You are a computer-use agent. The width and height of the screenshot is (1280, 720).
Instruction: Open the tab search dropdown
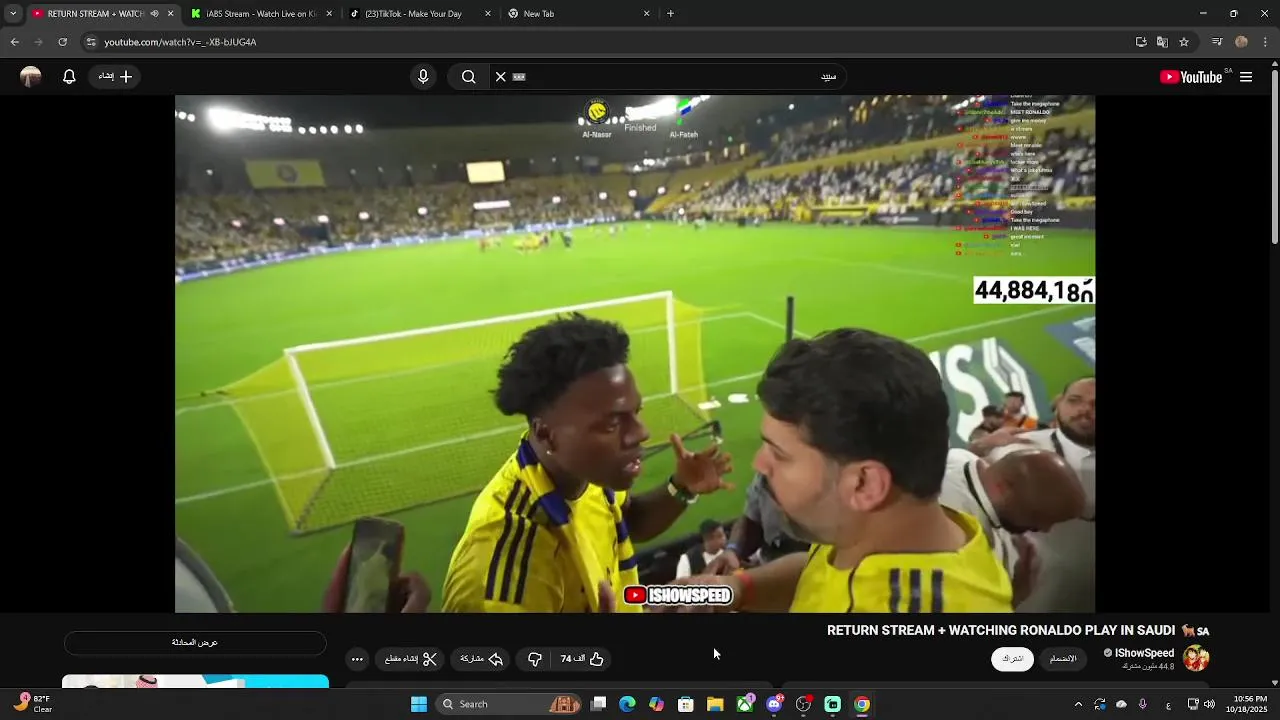(x=13, y=14)
